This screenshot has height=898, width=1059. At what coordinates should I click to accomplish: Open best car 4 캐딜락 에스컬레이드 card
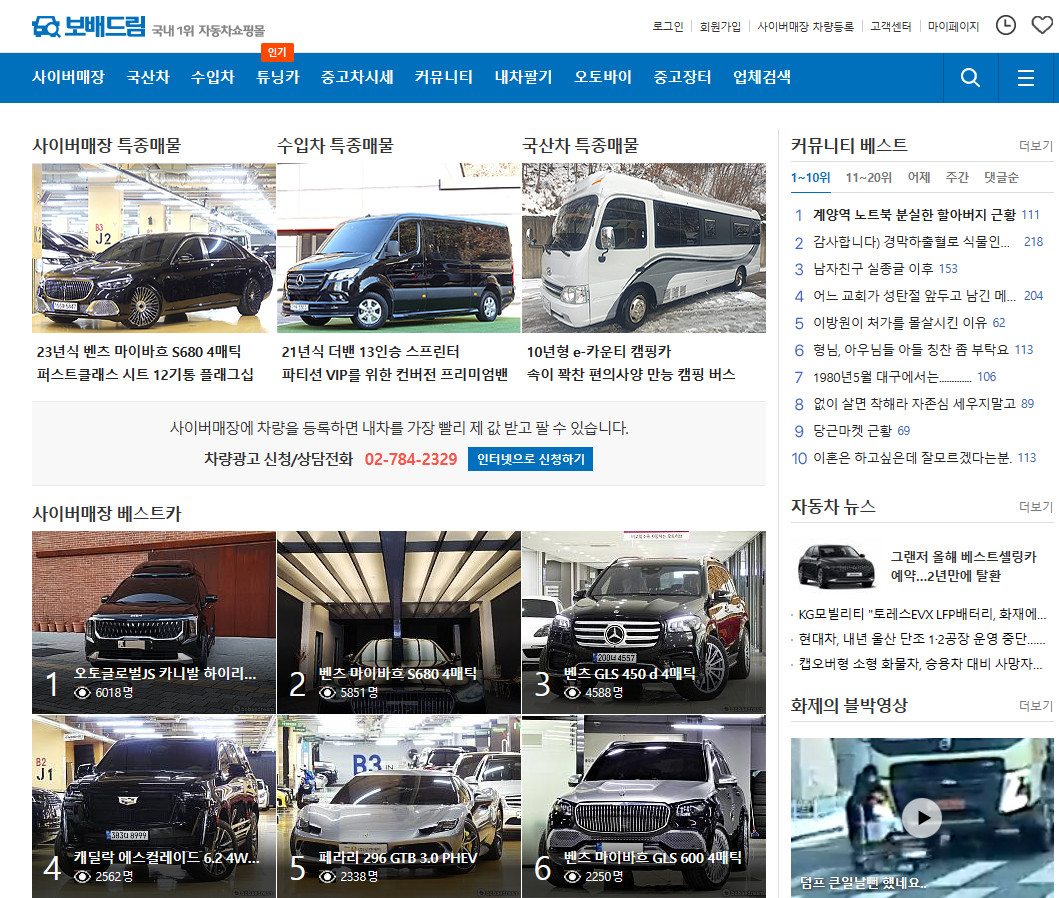pos(154,807)
